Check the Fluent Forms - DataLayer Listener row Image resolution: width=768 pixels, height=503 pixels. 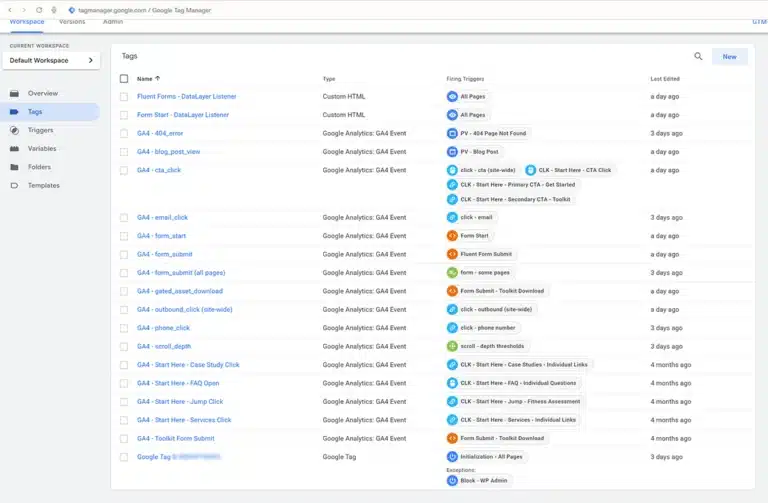[124, 96]
